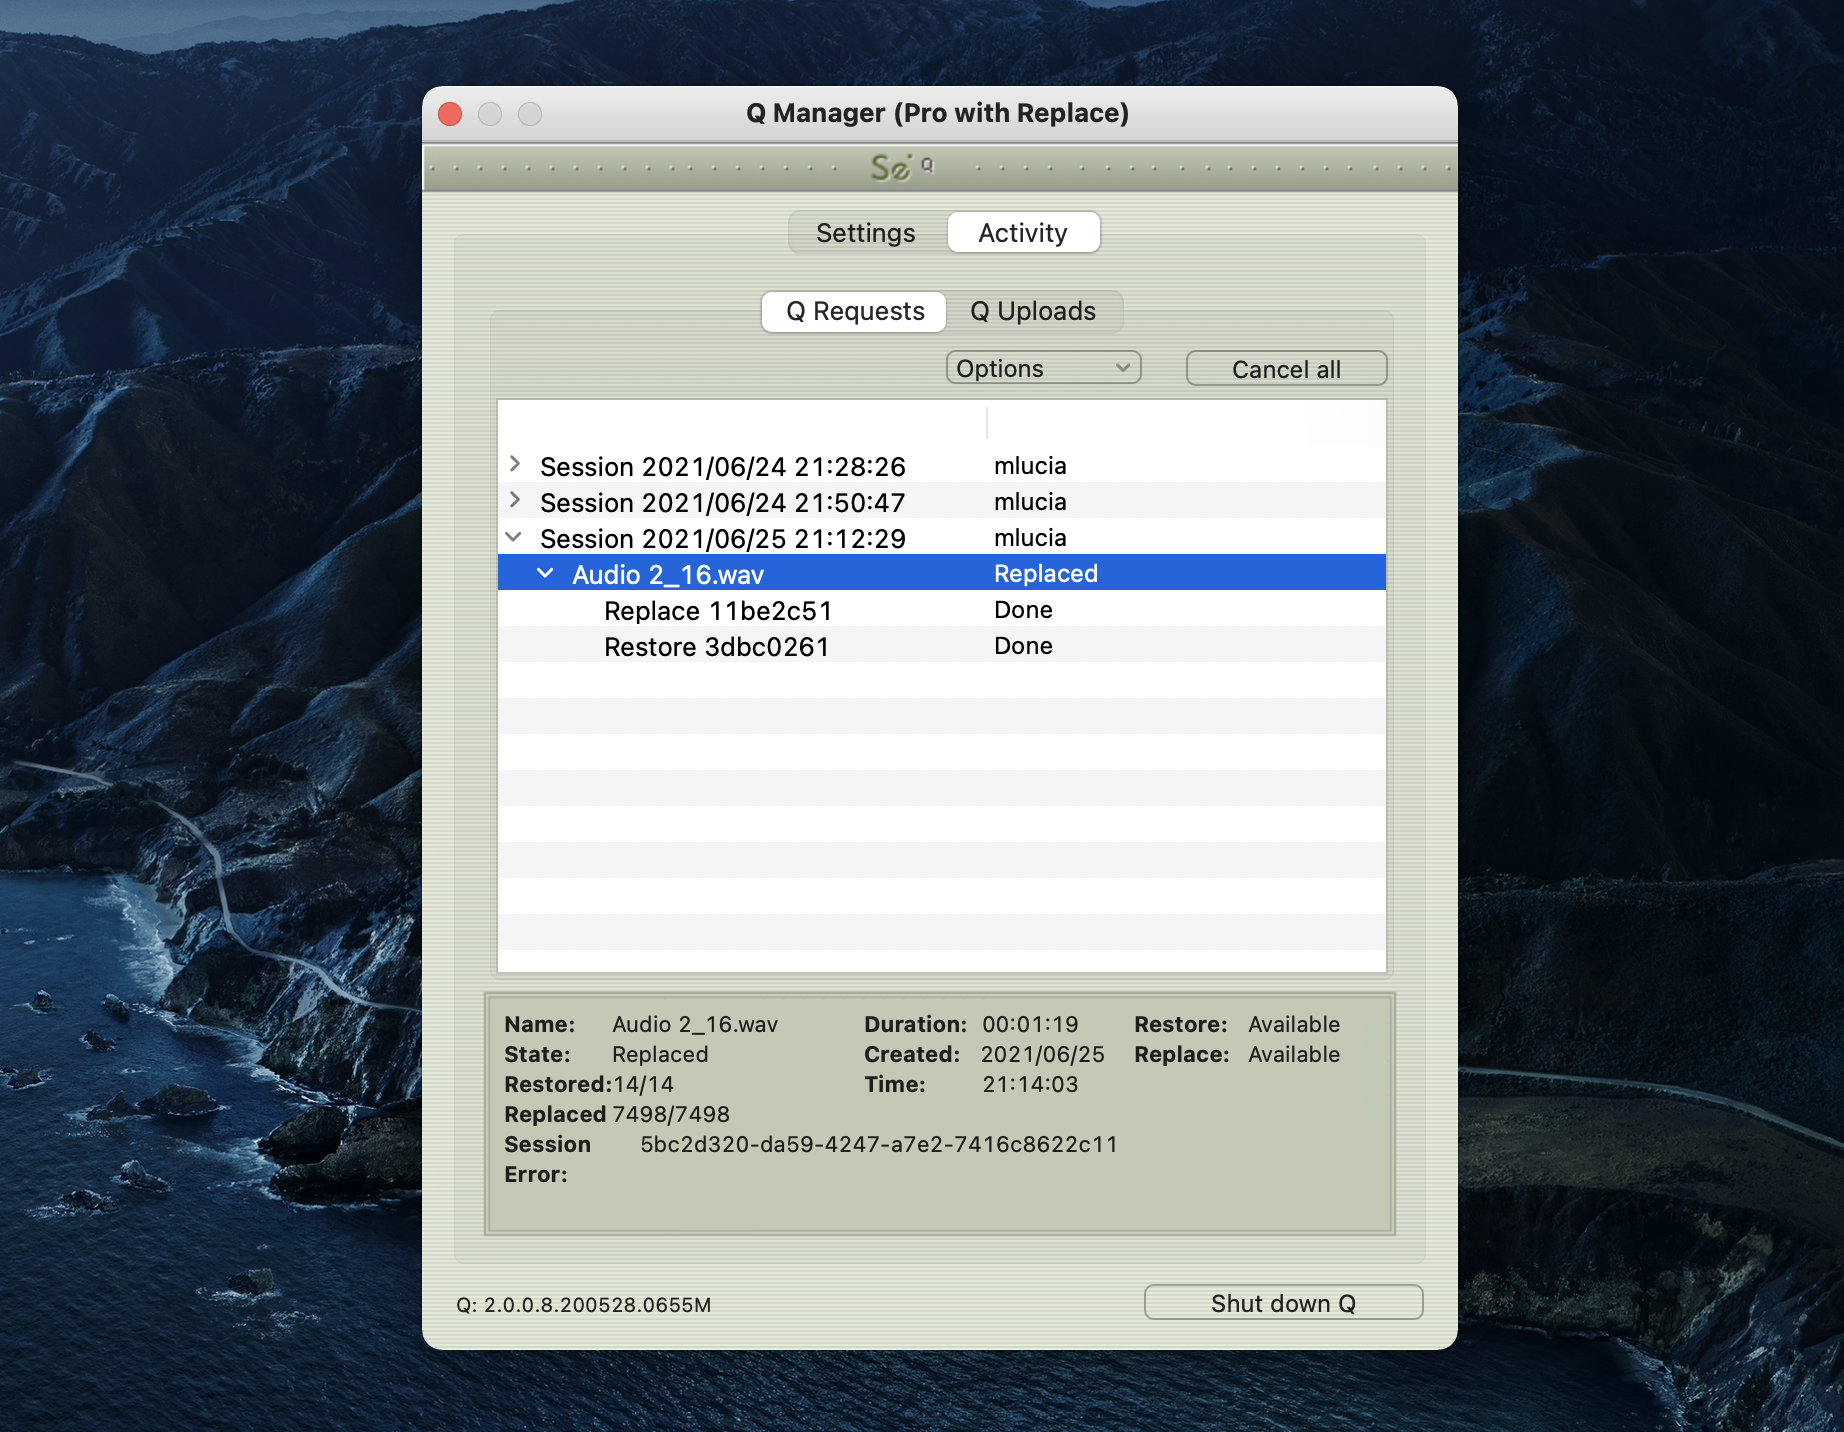Expand the Session 2021/06/24 21:50:47 row
The height and width of the screenshot is (1432, 1844).
(x=515, y=500)
